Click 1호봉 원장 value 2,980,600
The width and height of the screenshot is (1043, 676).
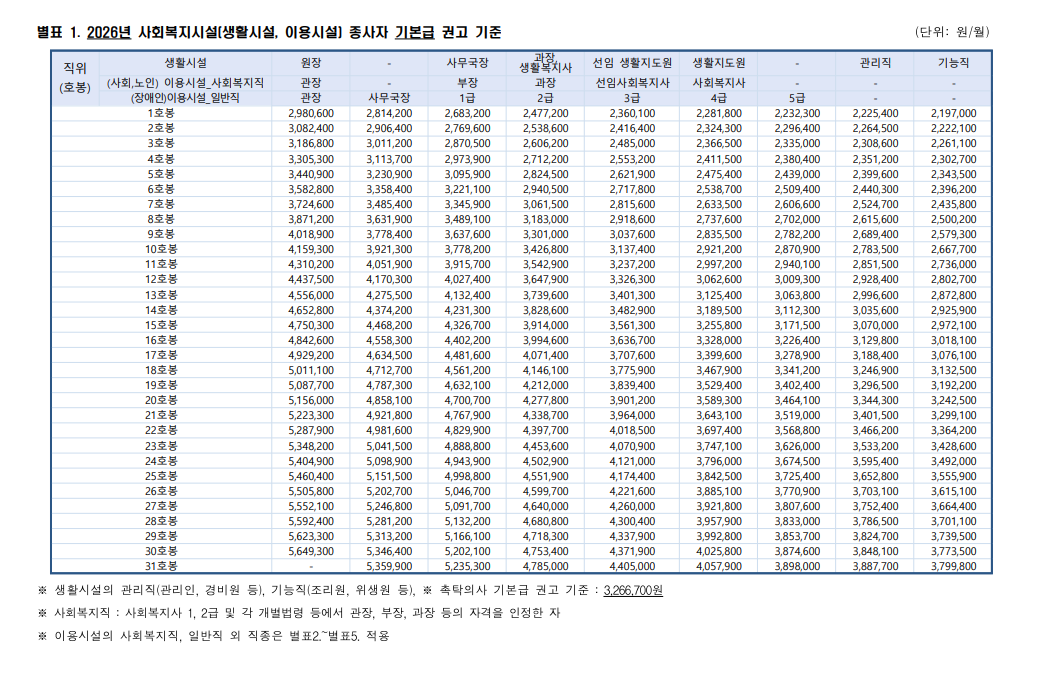(x=311, y=113)
